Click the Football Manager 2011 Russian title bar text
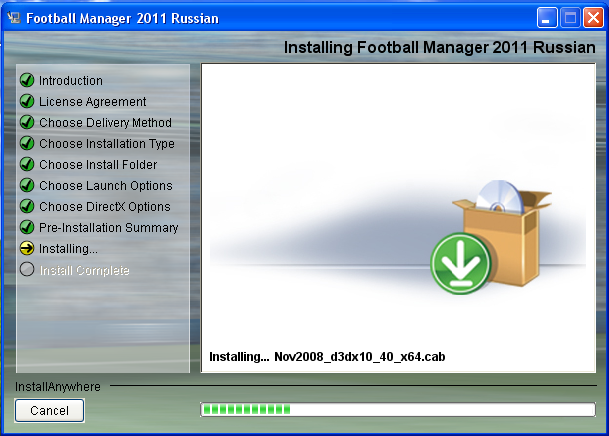 pos(122,18)
